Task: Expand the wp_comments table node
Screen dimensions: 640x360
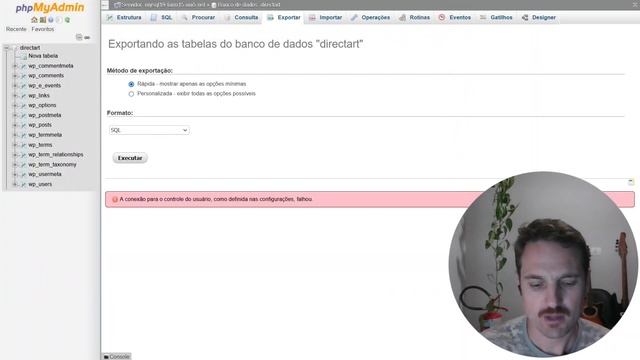Action: (x=15, y=76)
